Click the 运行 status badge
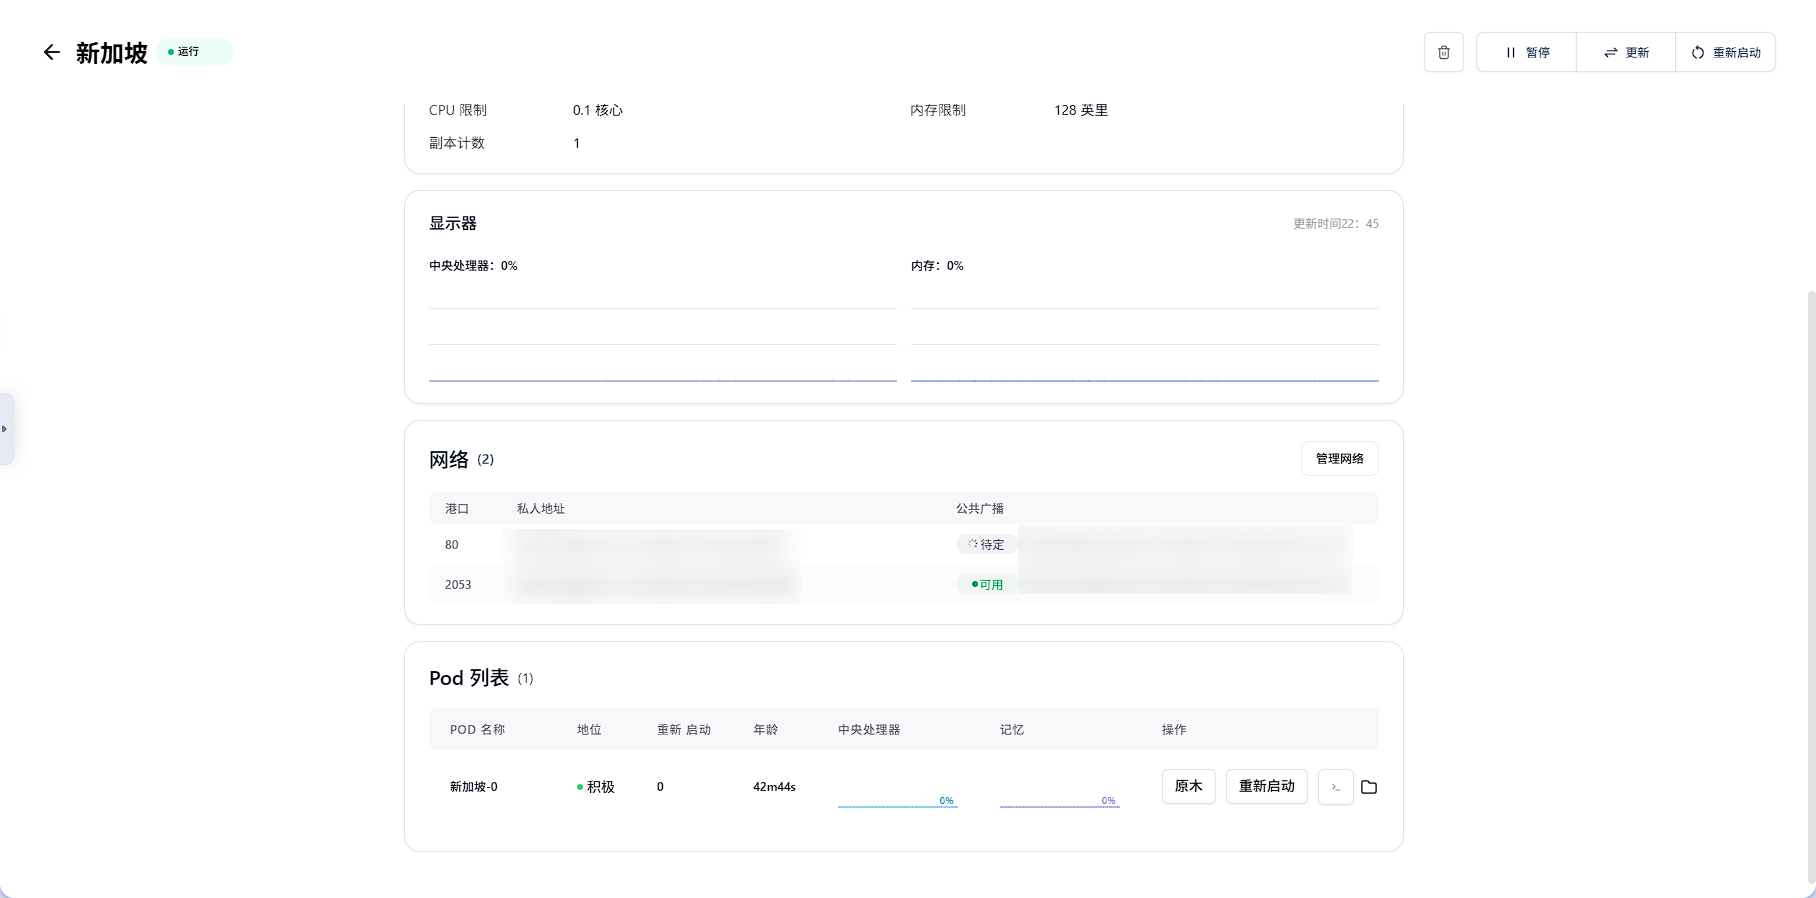1816x898 pixels. (194, 52)
